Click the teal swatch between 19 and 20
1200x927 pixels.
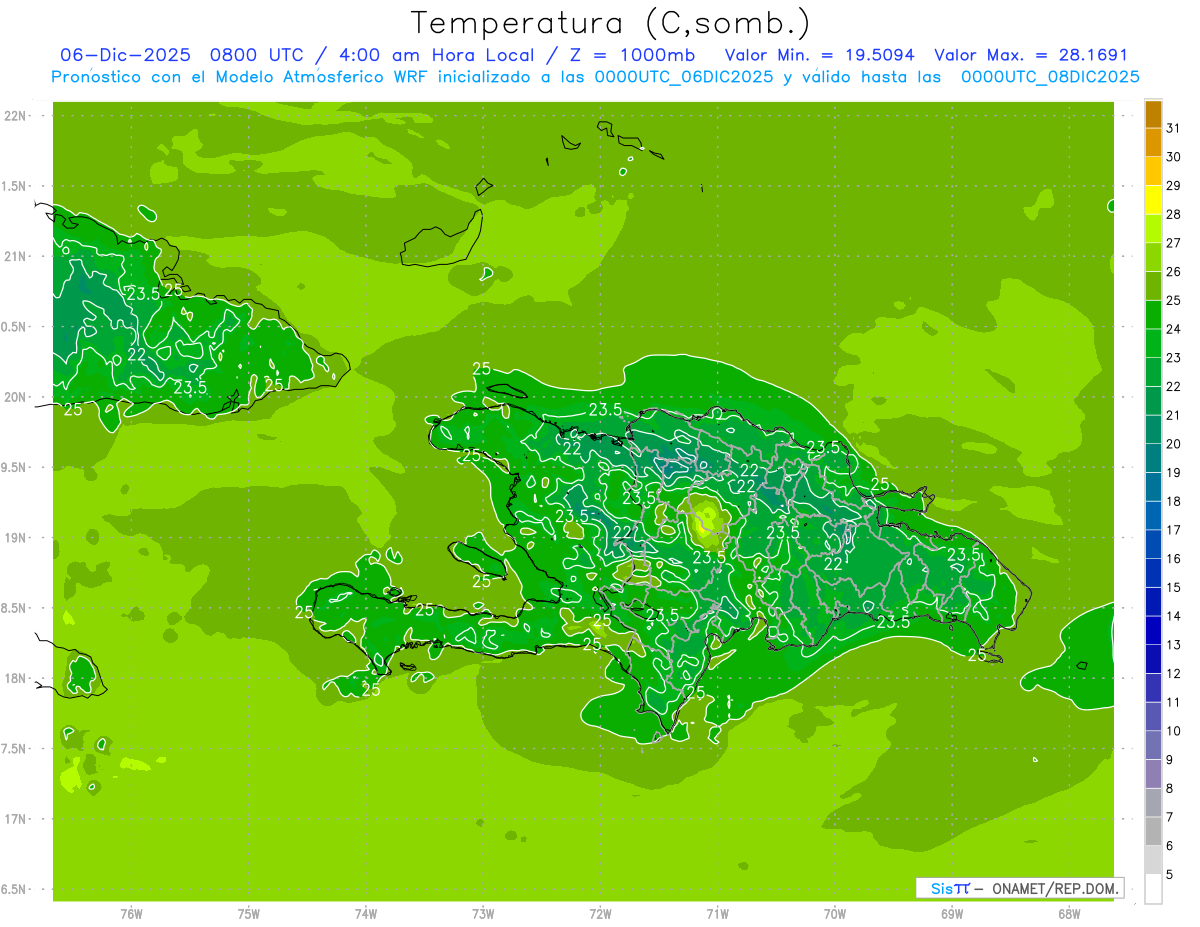coord(1153,458)
